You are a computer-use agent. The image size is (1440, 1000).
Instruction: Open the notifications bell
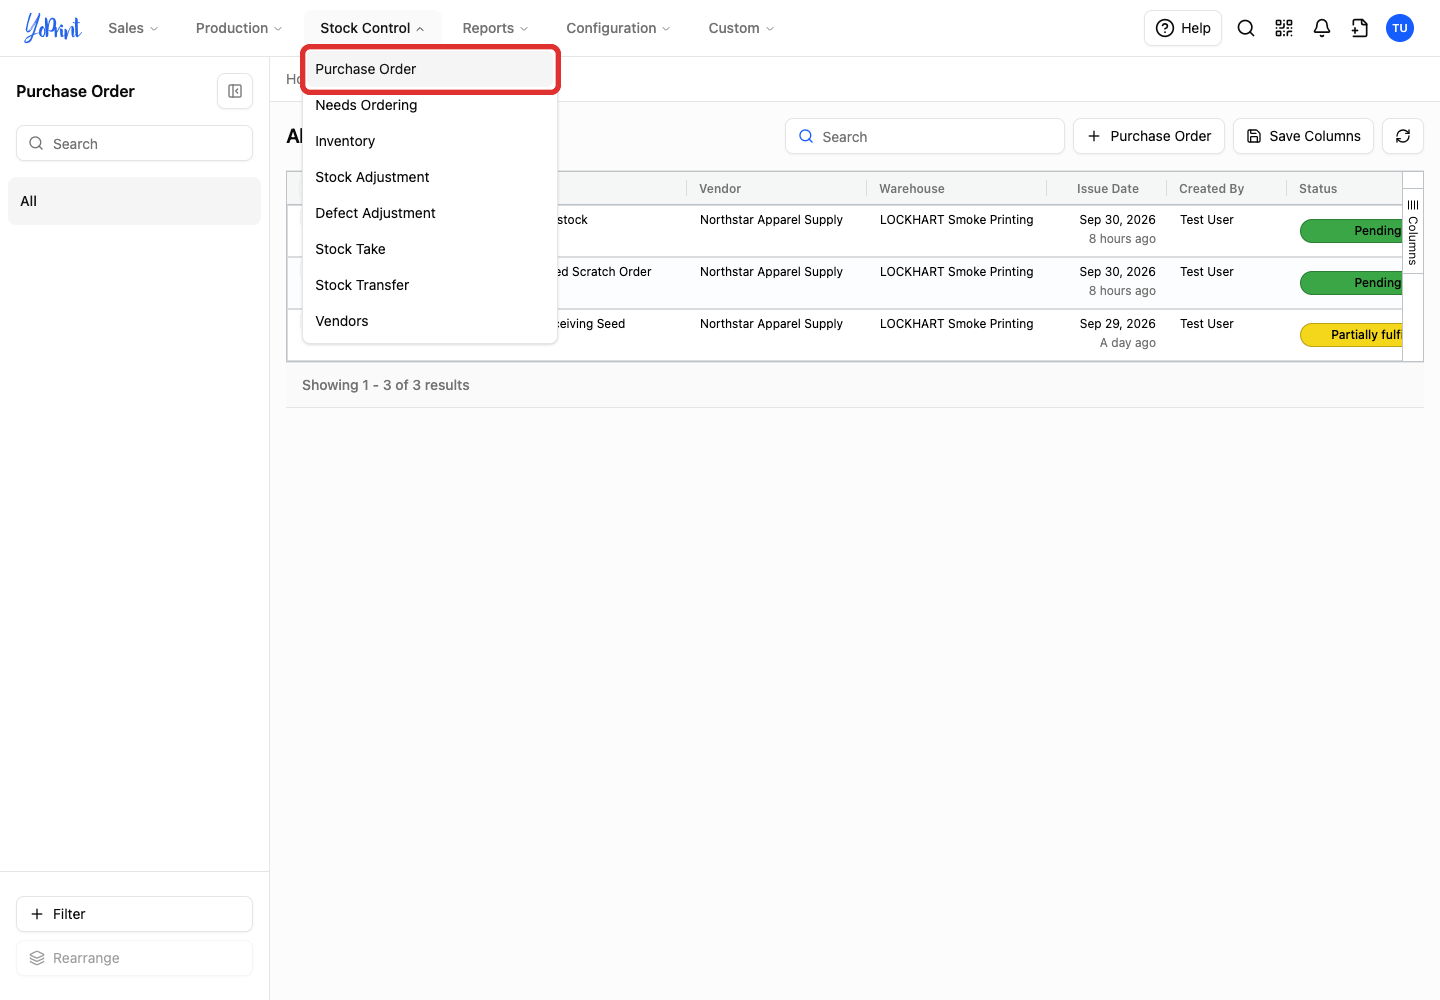click(x=1322, y=28)
